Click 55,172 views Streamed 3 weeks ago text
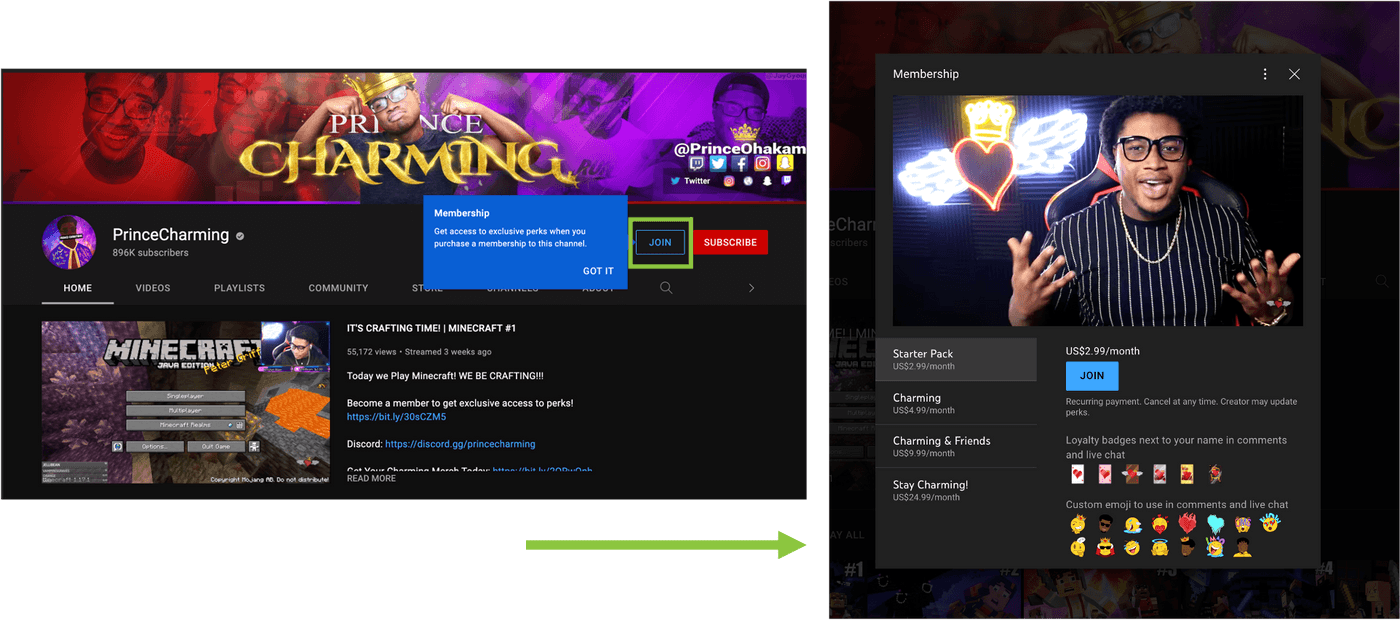 [419, 352]
